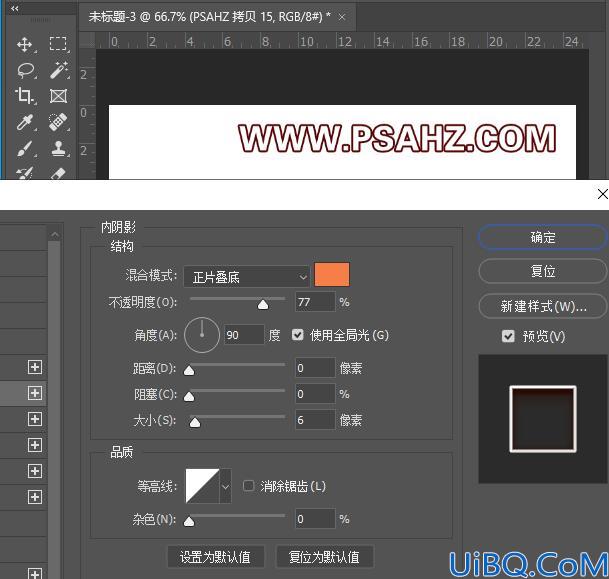This screenshot has width=609, height=579.
Task: Open the 等高线 contour thumbnail editor
Action: point(202,486)
